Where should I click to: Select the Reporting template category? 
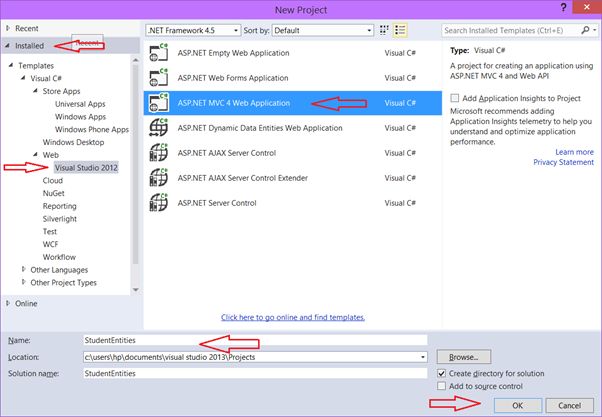point(60,206)
